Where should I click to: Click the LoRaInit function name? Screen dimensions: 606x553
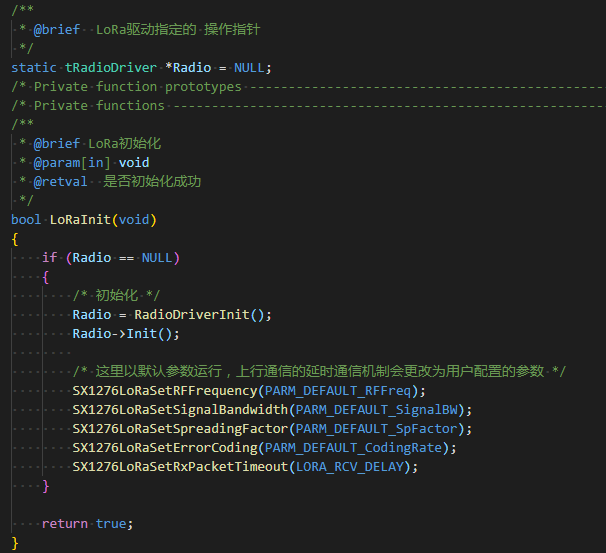pyautogui.click(x=80, y=219)
